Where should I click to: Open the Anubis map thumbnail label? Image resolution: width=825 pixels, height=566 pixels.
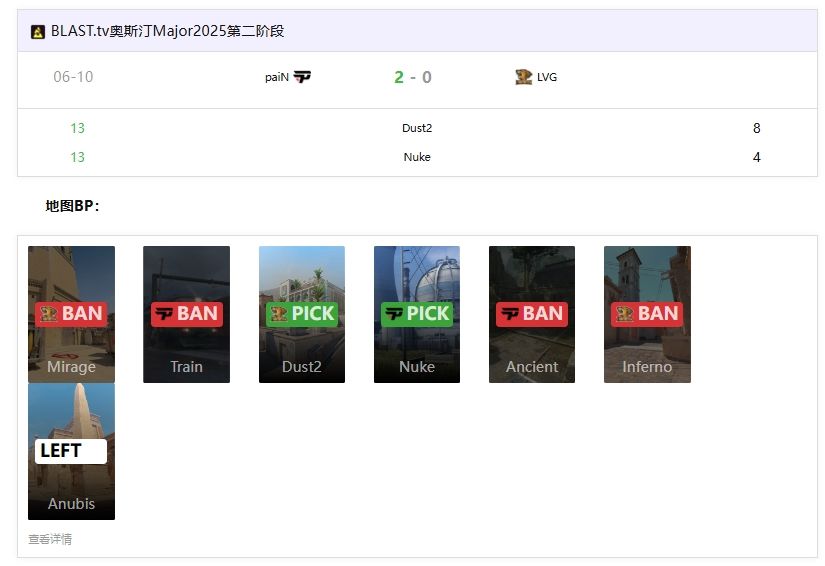click(71, 504)
